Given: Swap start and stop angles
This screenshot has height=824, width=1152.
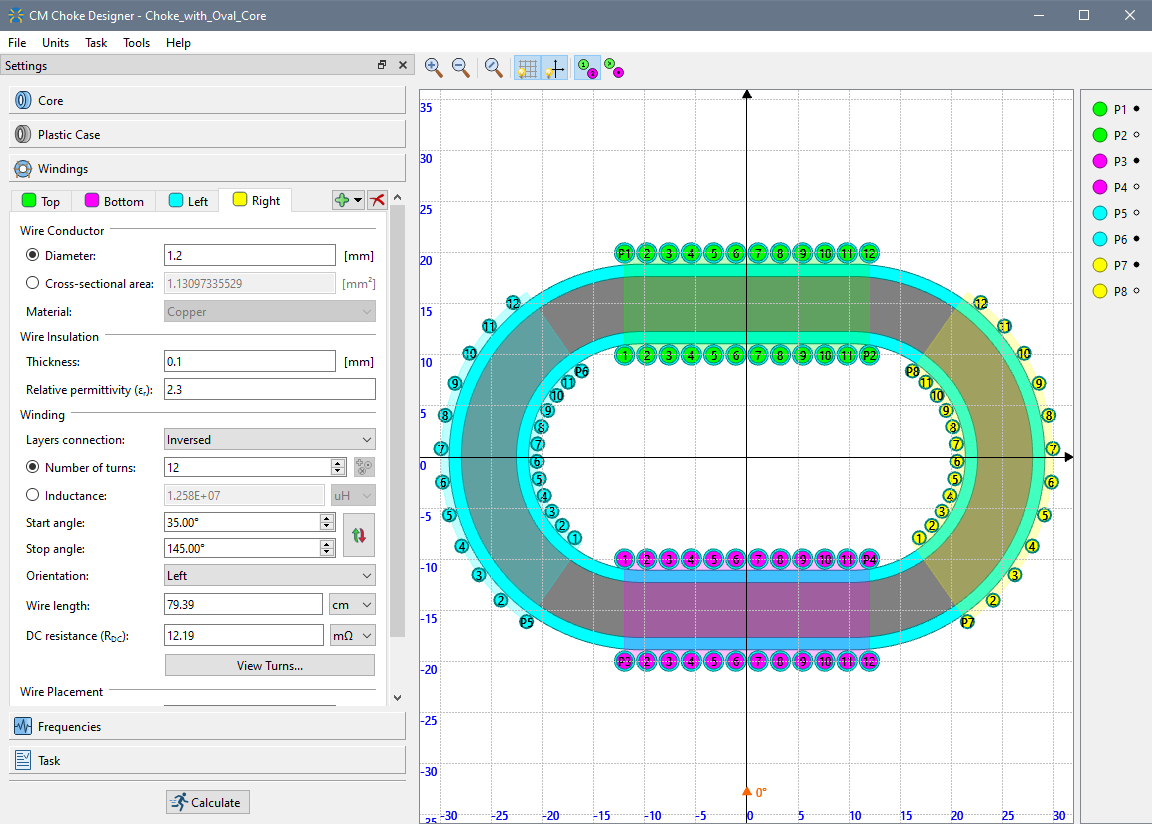Looking at the screenshot, I should tap(359, 535).
